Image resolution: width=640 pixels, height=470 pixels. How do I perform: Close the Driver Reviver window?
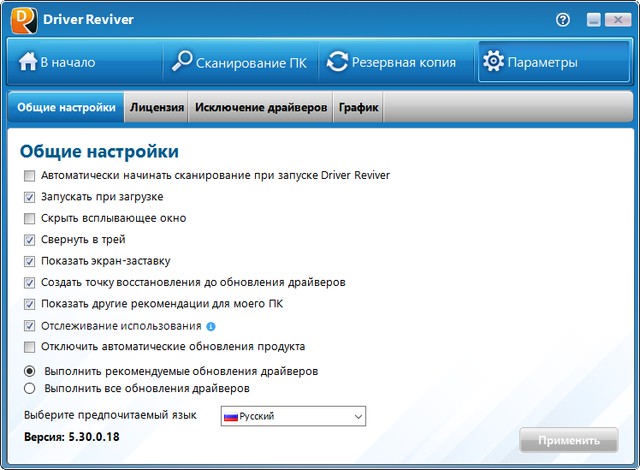(x=618, y=20)
